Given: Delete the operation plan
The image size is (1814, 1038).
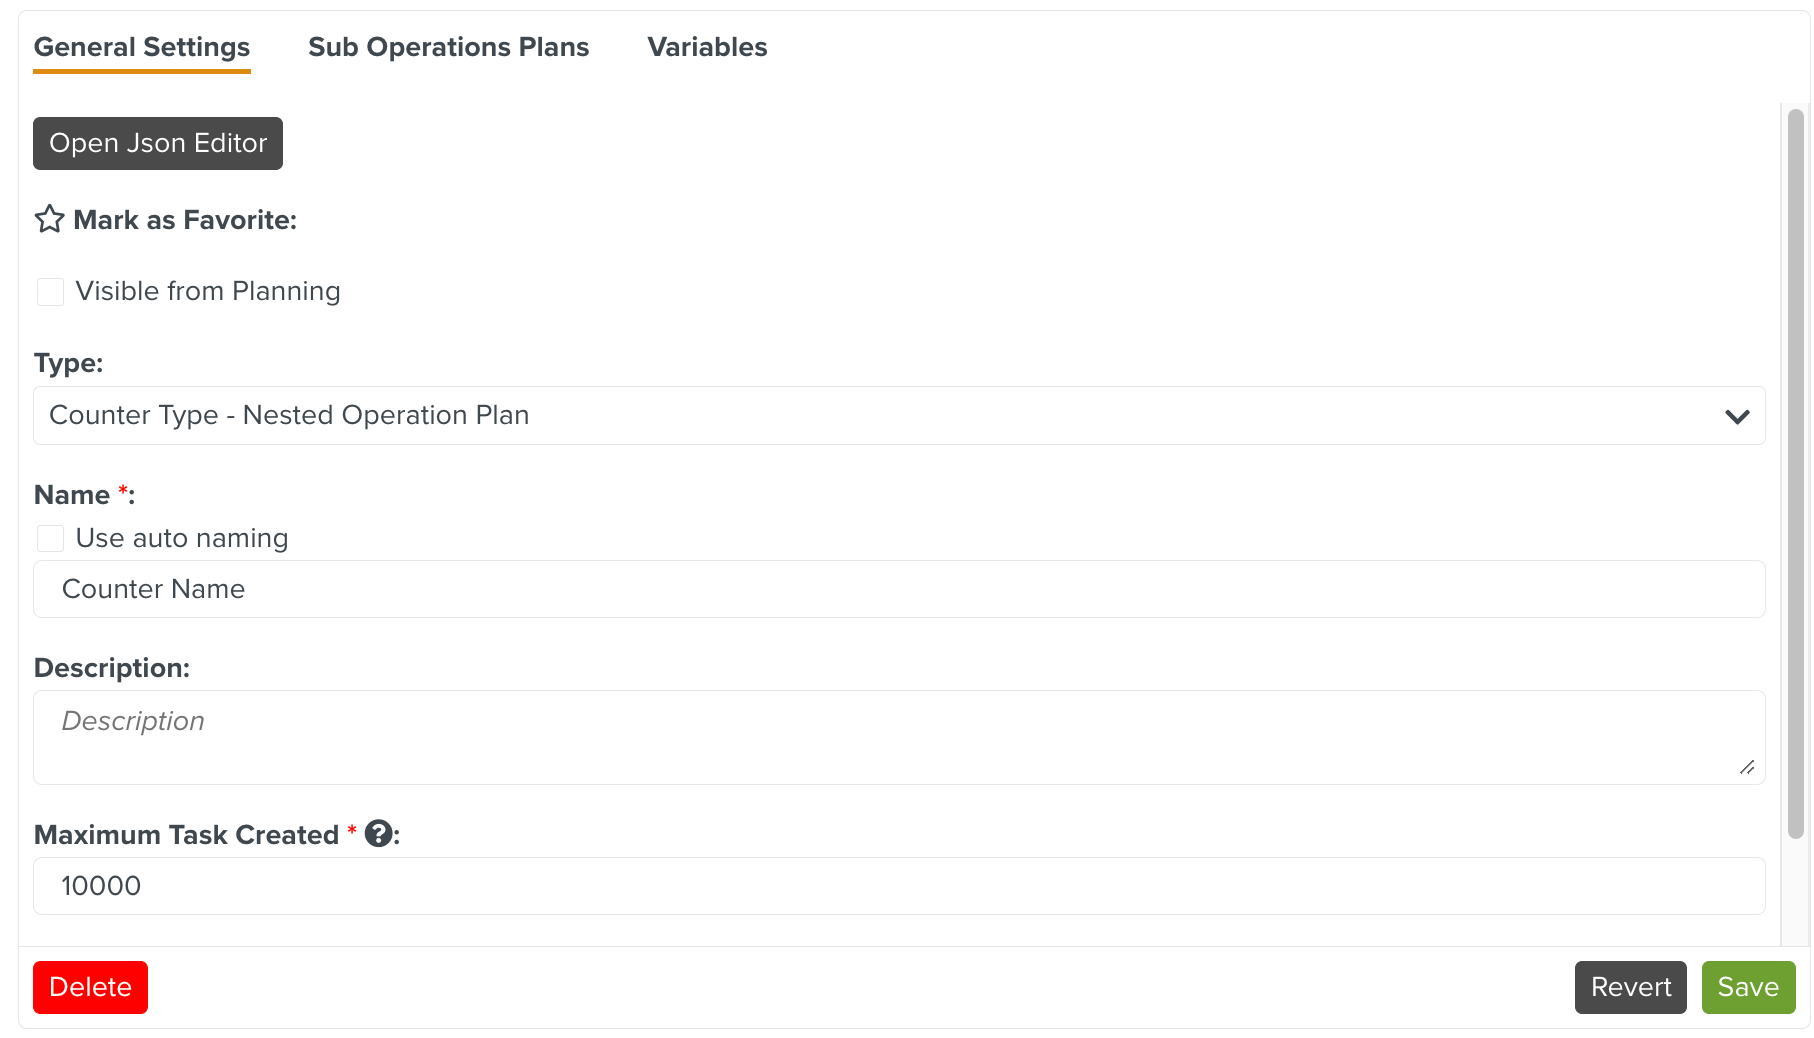Looking at the screenshot, I should (x=90, y=988).
